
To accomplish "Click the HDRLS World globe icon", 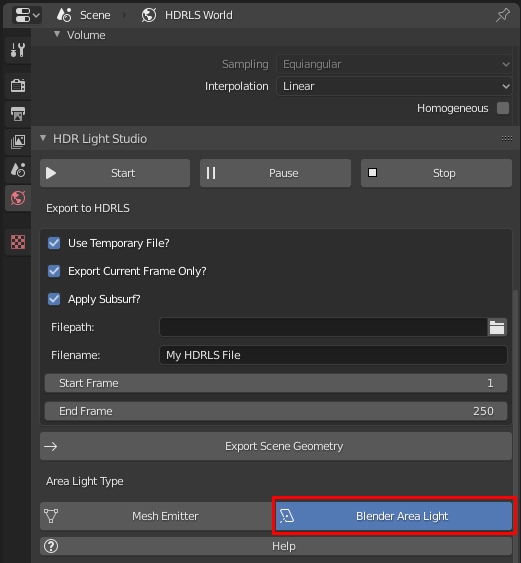I will pos(149,15).
